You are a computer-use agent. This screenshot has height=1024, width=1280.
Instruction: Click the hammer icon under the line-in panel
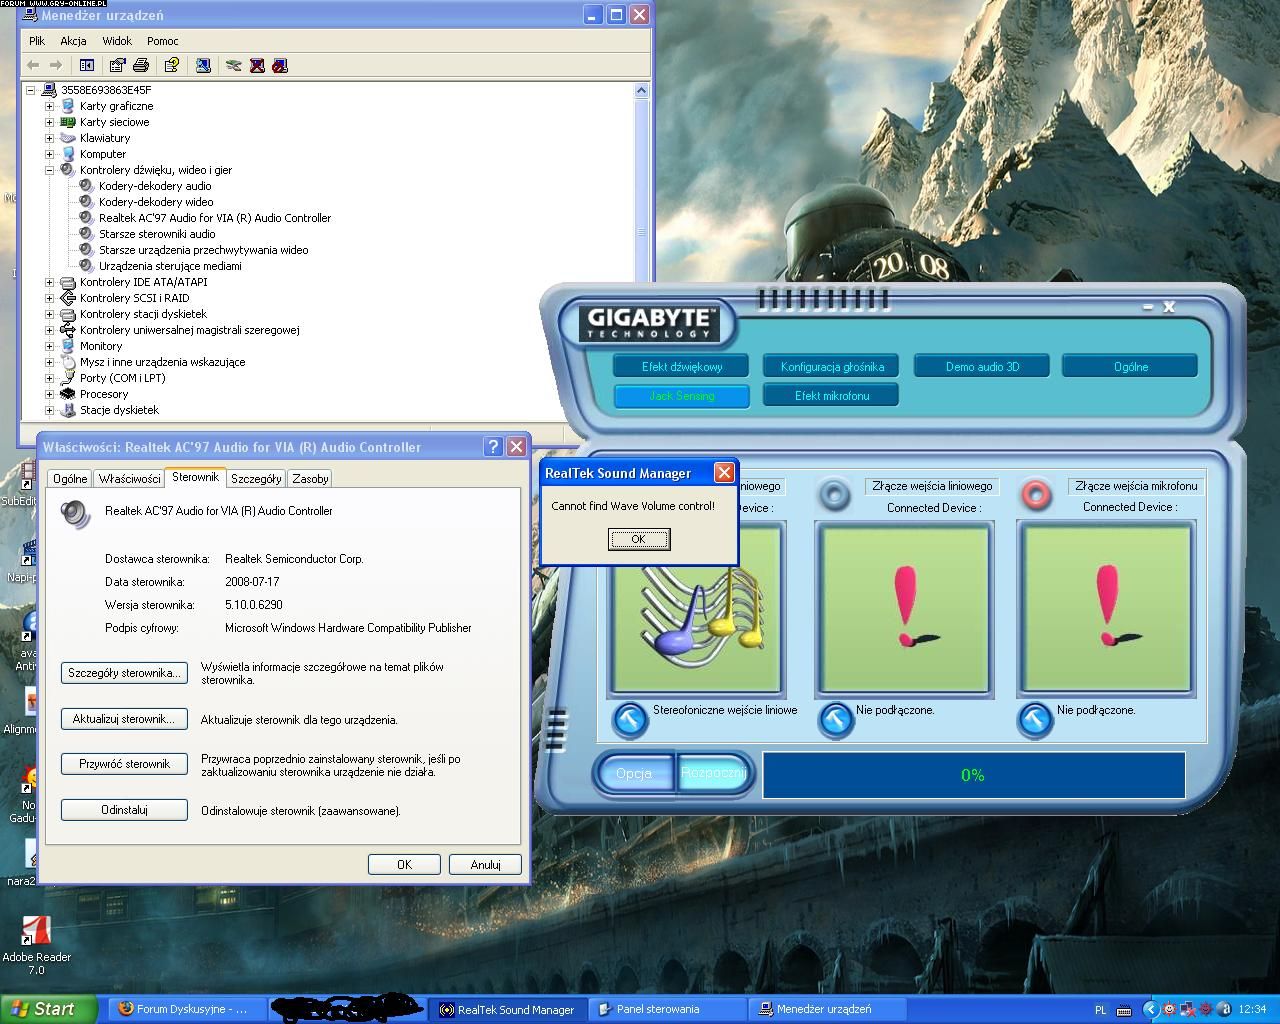coord(835,719)
